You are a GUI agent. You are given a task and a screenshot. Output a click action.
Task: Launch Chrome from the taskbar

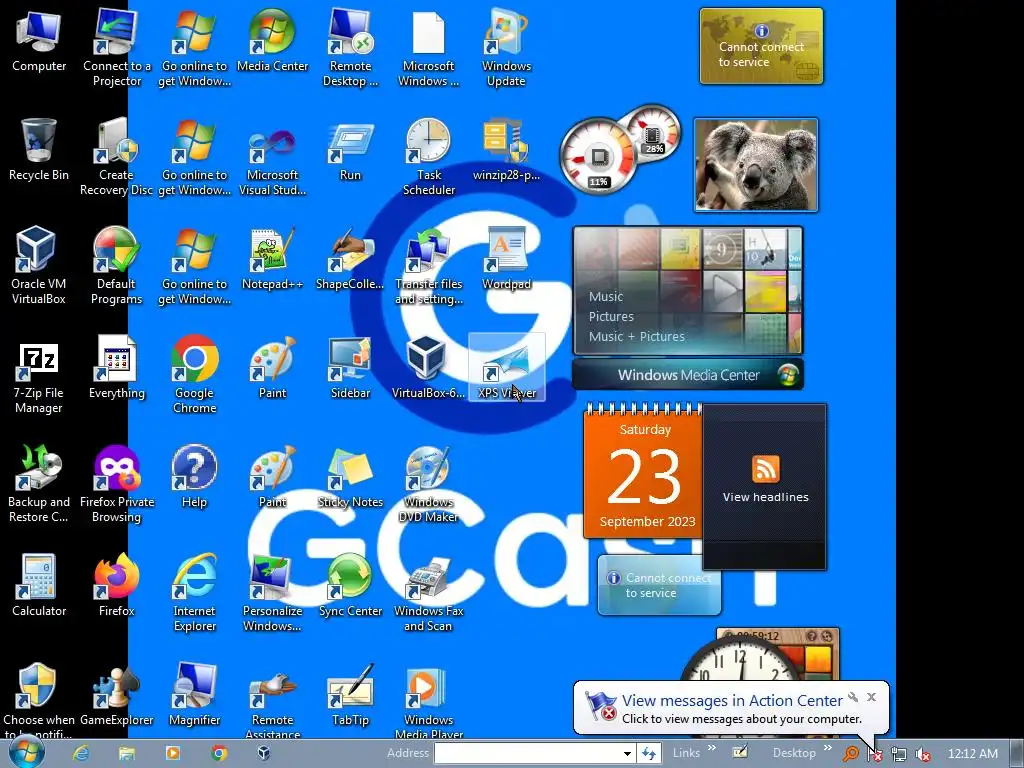[x=219, y=753]
